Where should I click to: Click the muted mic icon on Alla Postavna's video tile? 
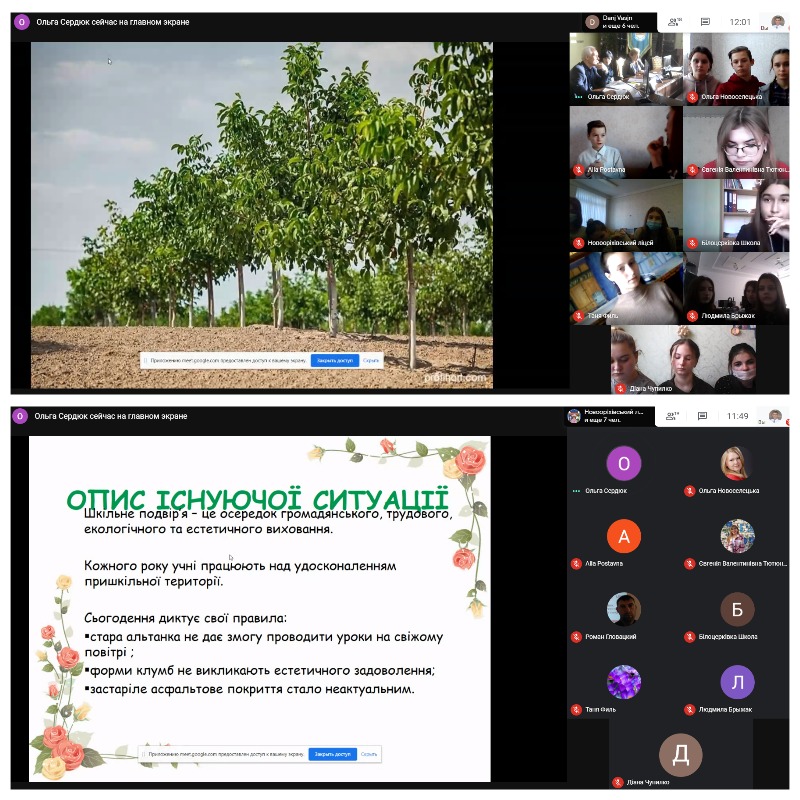tap(579, 170)
